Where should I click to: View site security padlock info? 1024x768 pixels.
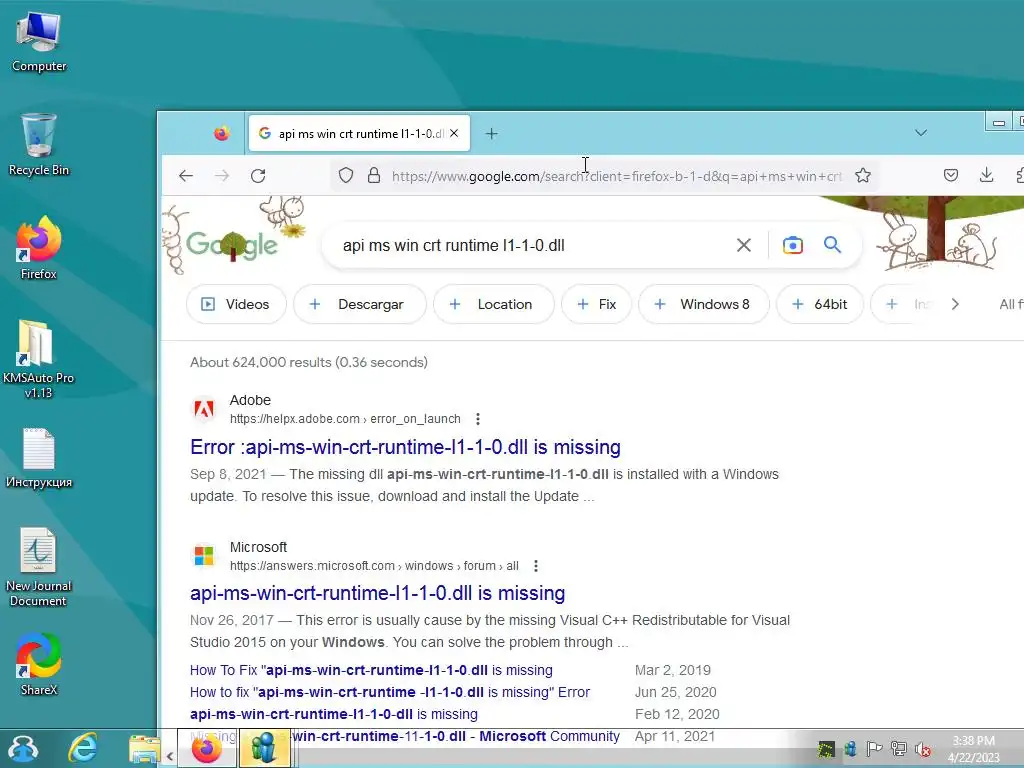click(x=374, y=176)
